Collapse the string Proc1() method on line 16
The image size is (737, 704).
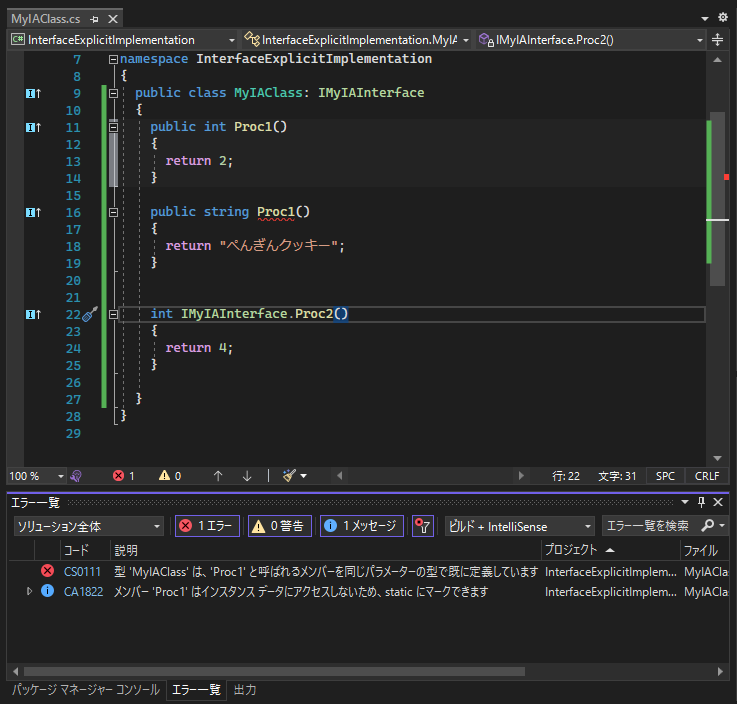(x=113, y=212)
